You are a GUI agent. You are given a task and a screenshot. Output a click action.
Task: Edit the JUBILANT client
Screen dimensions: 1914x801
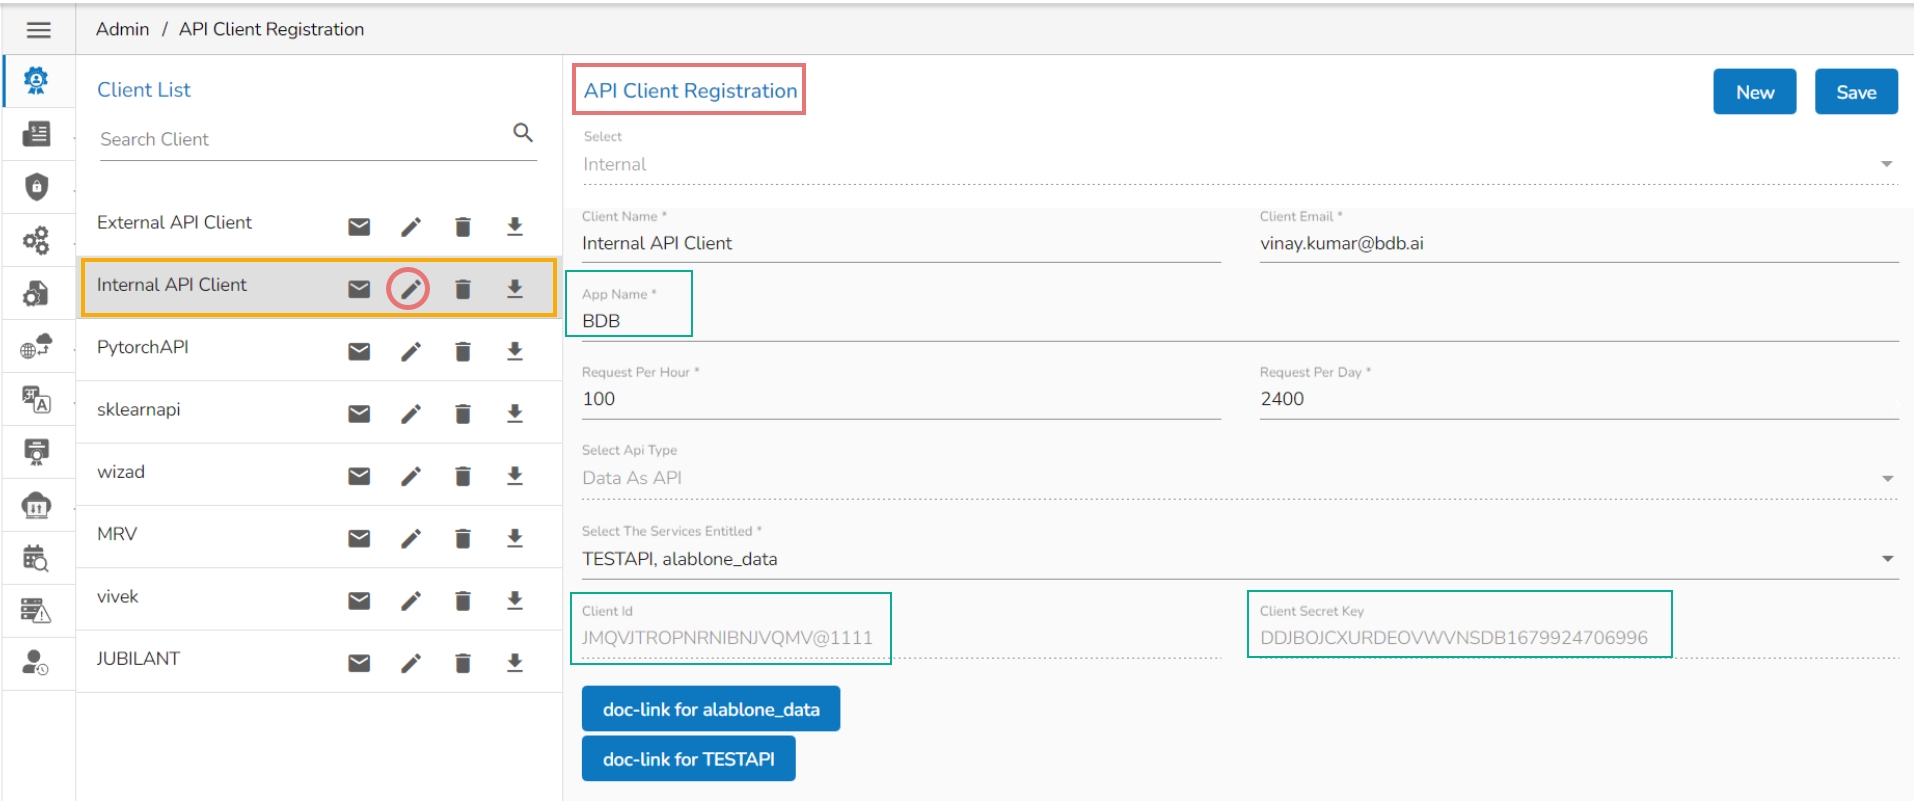tap(410, 663)
